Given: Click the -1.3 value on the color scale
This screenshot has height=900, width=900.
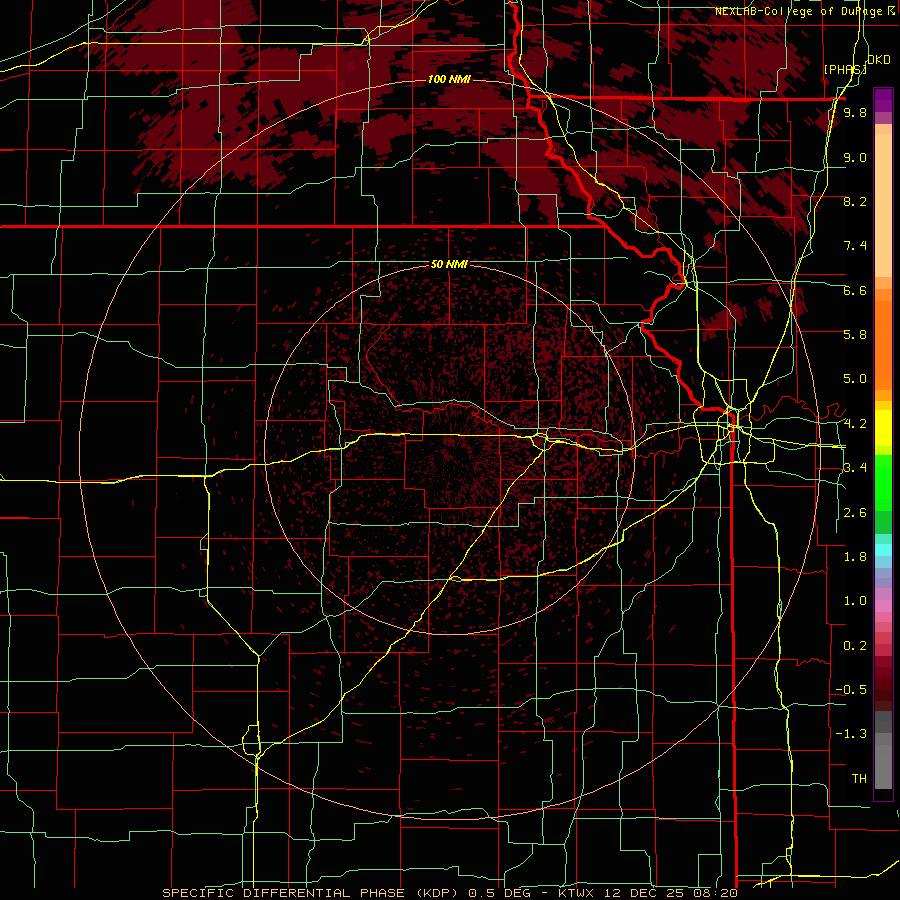Looking at the screenshot, I should click(851, 735).
